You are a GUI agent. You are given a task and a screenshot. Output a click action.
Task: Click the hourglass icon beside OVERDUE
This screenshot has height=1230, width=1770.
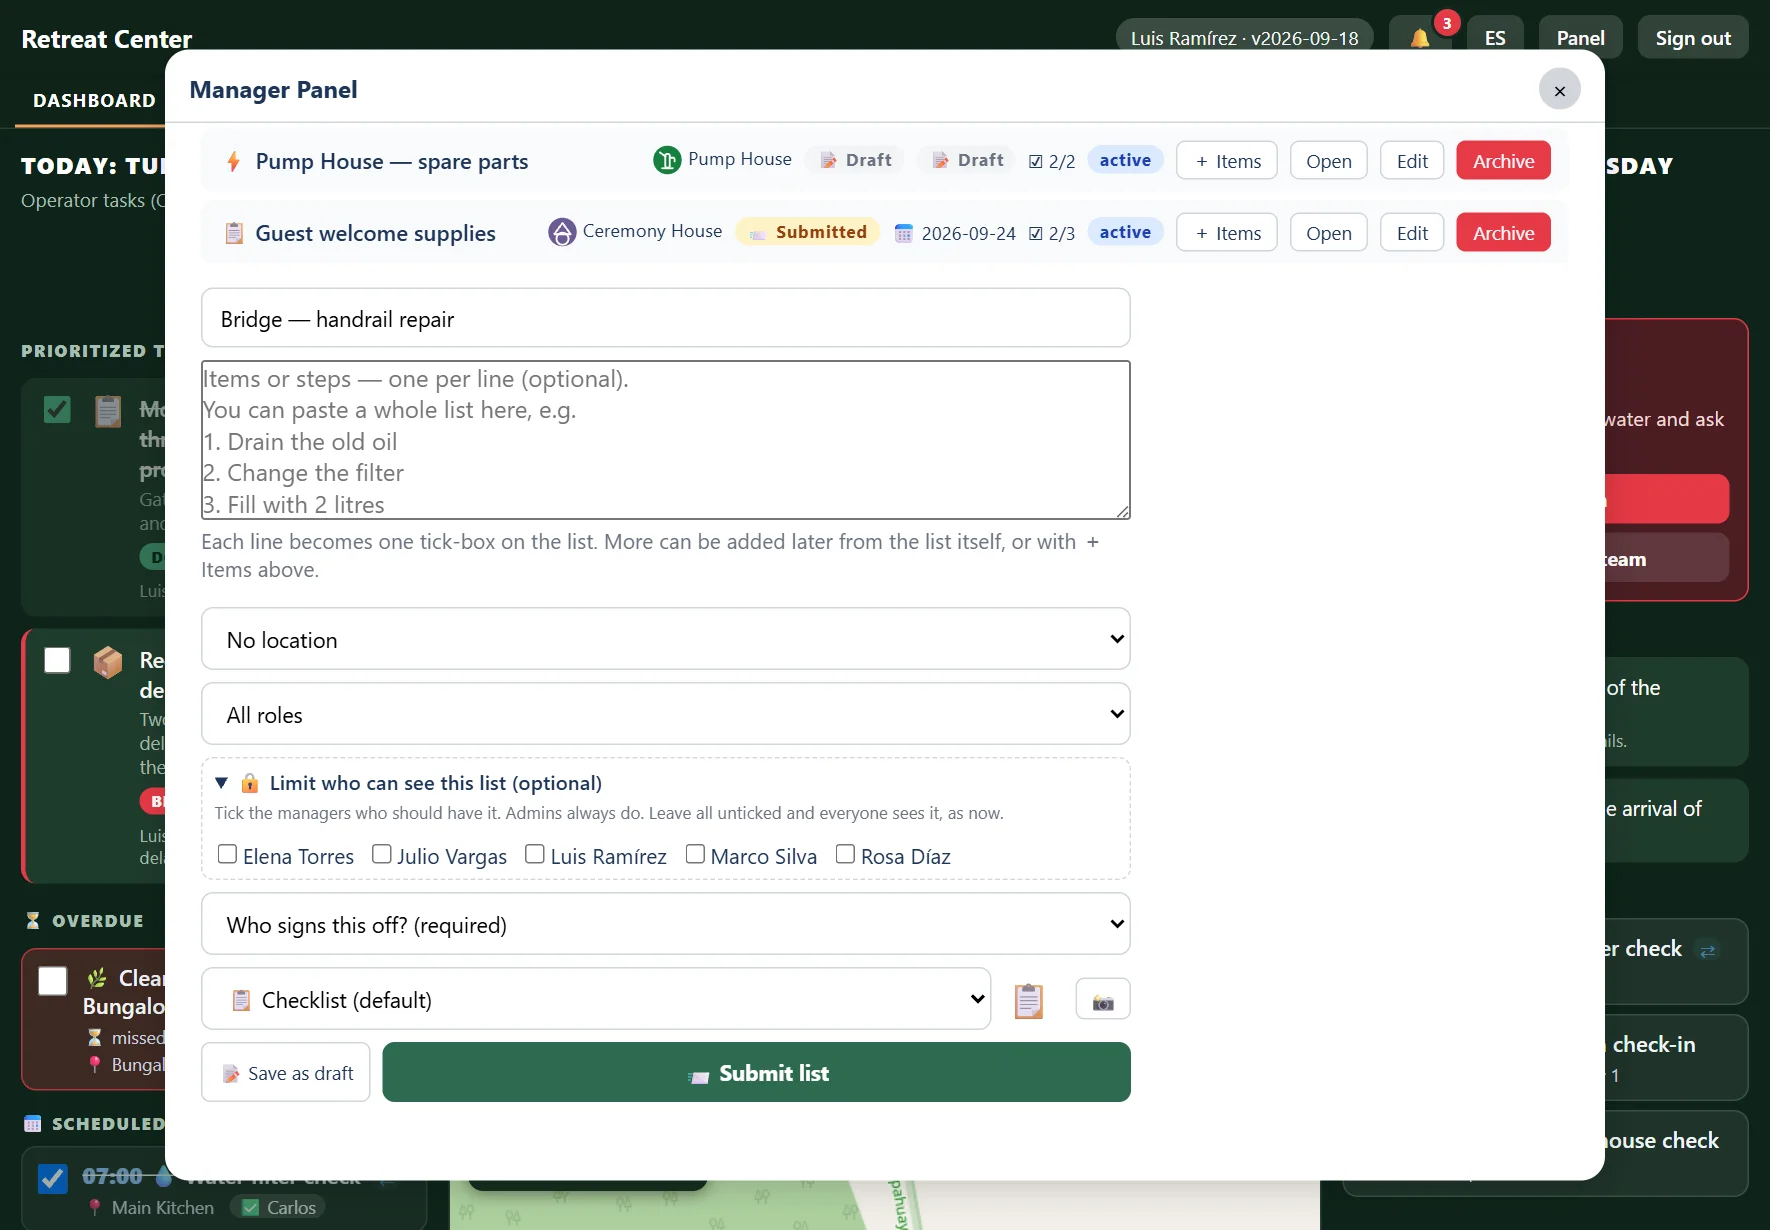33,920
